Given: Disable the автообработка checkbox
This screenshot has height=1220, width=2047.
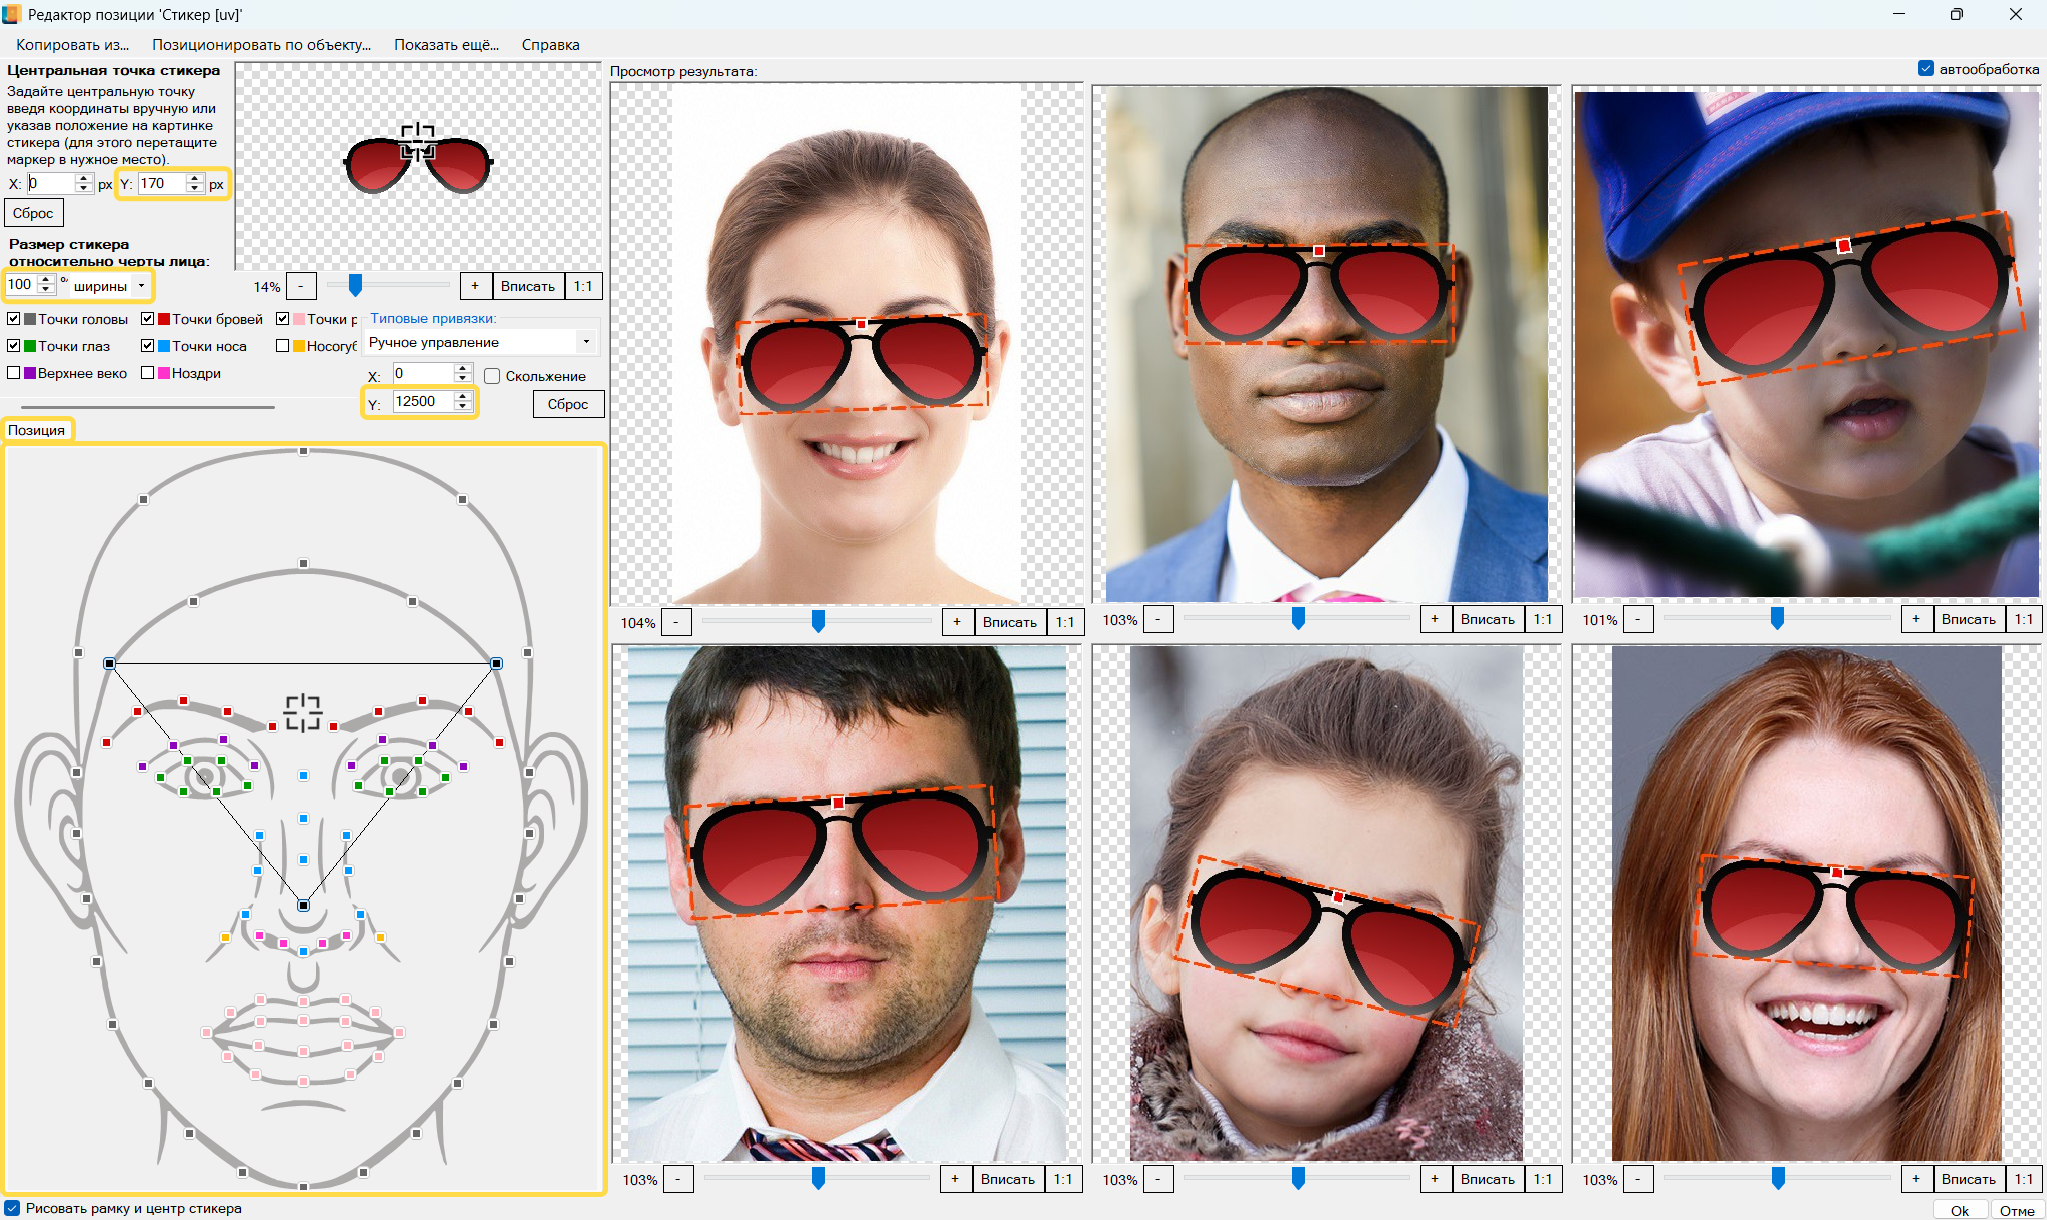Looking at the screenshot, I should tap(1926, 69).
